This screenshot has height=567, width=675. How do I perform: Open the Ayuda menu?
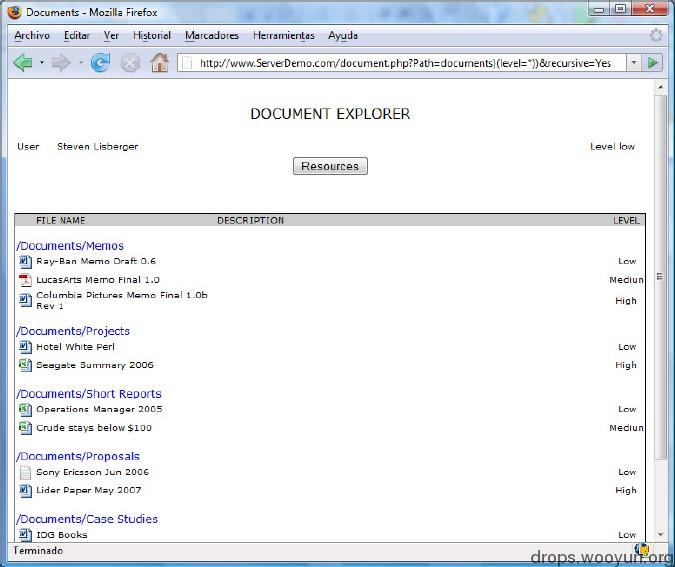pos(343,36)
